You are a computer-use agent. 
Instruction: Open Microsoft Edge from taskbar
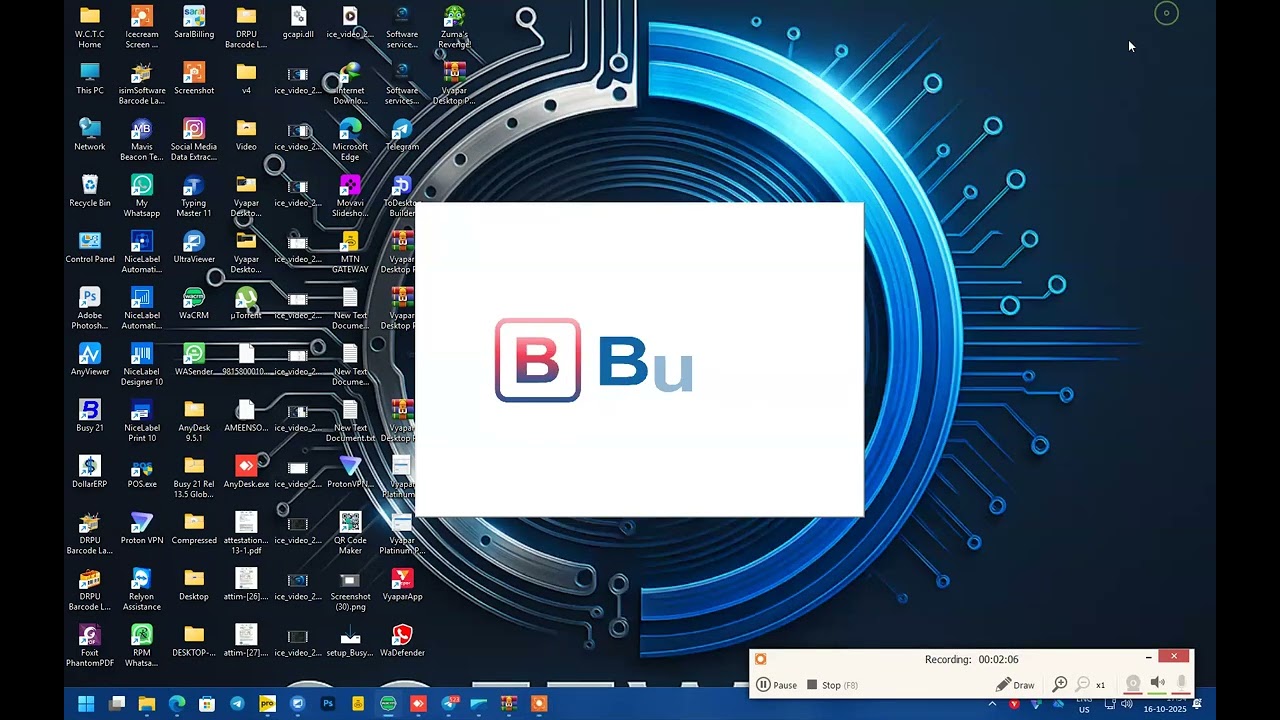tap(177, 704)
